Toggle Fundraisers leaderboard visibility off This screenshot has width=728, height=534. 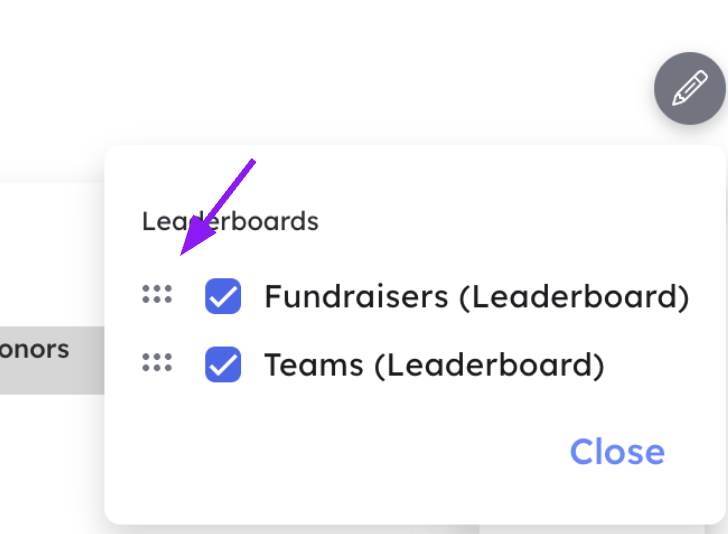coord(223,297)
